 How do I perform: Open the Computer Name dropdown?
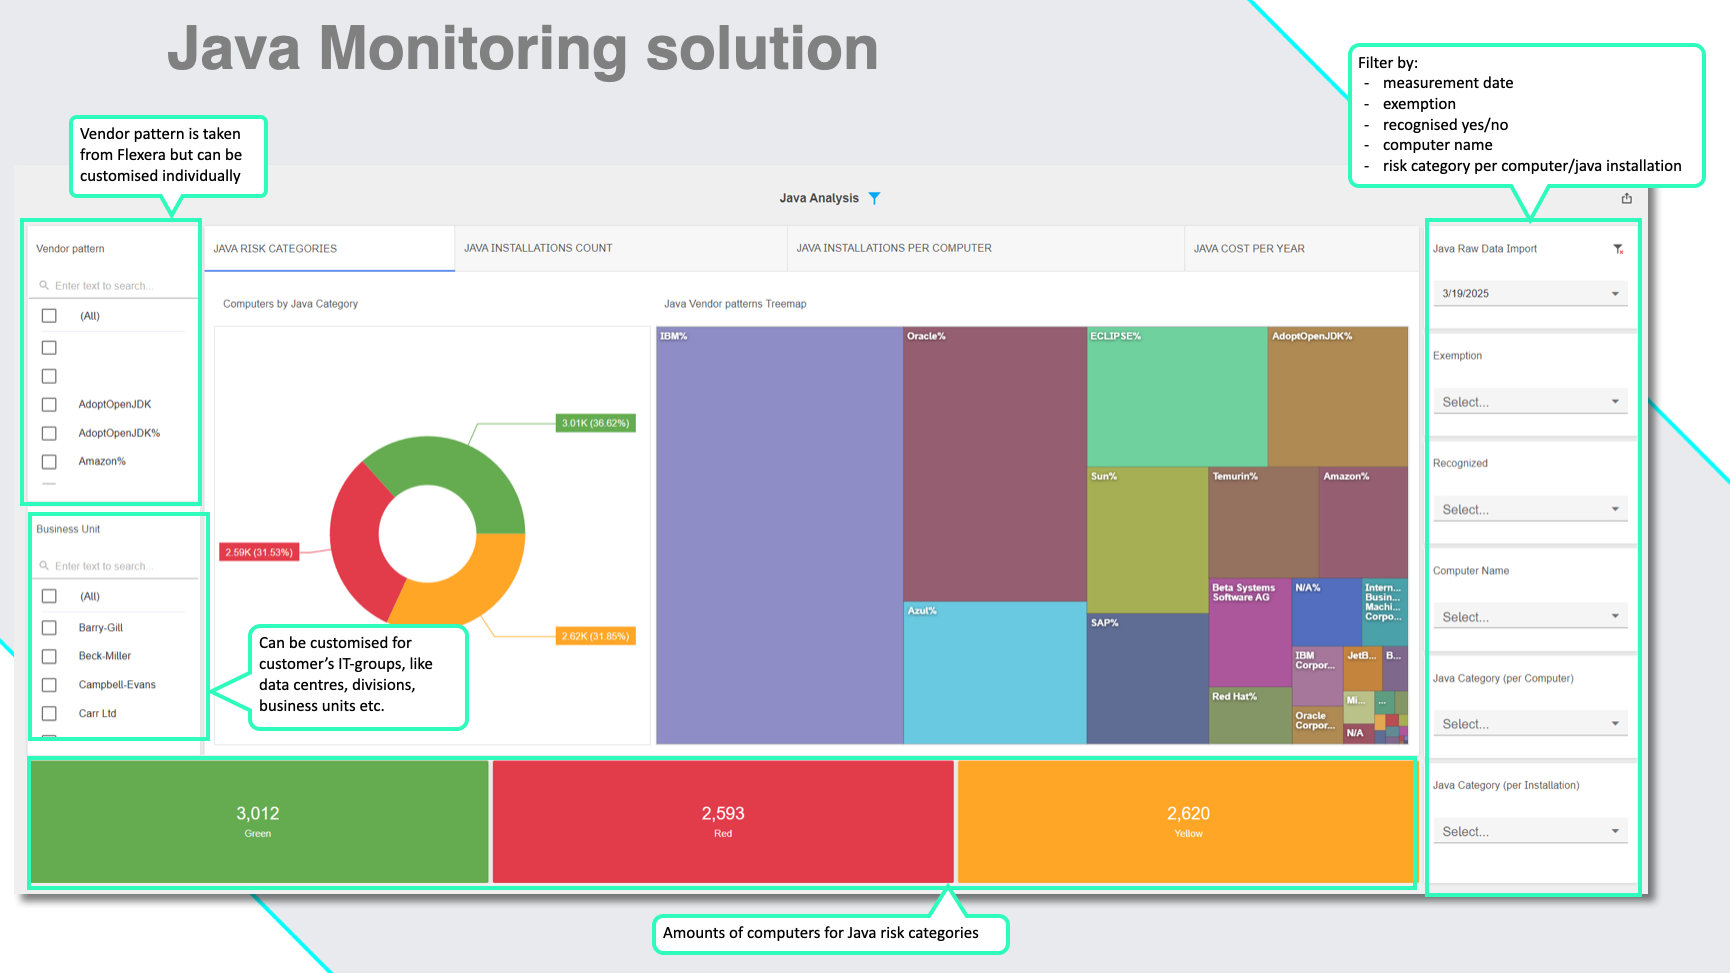pyautogui.click(x=1528, y=617)
